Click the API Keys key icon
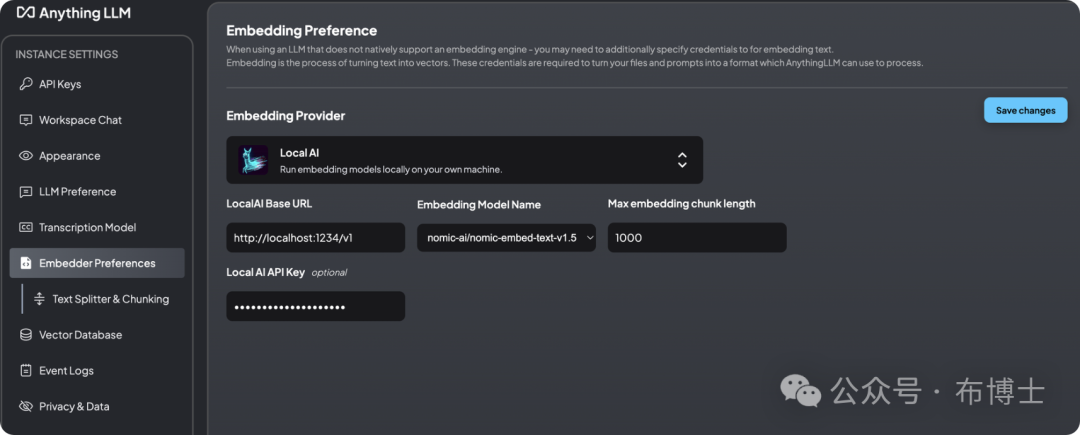Screen dimensions: 1080x435 (x=25, y=85)
